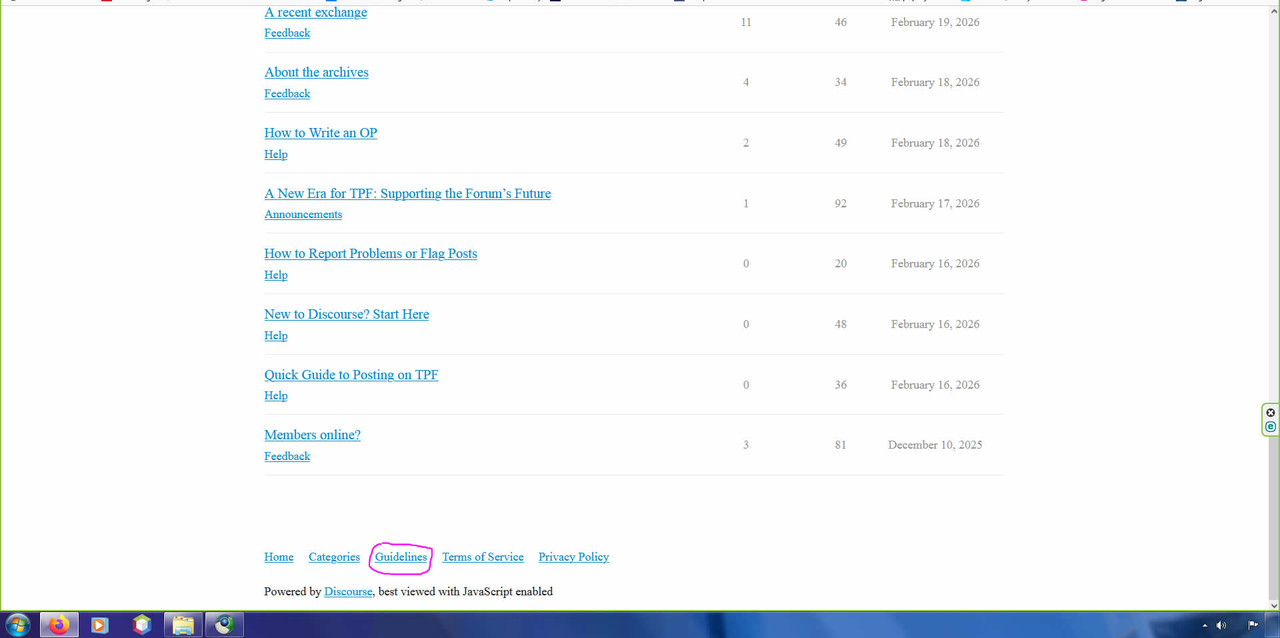The height and width of the screenshot is (638, 1280).
Task: Click reply count 2 for 'How to Write an OP'
Action: click(x=746, y=143)
